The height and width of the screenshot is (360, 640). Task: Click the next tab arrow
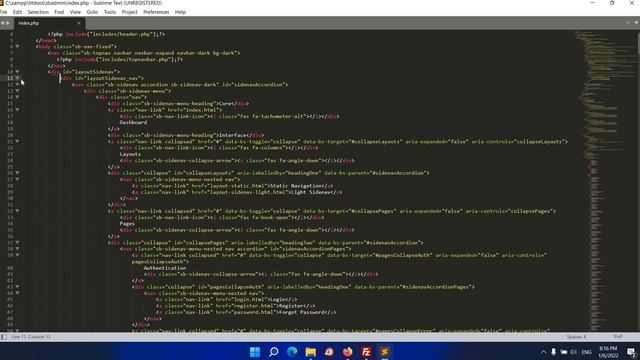pos(8,23)
